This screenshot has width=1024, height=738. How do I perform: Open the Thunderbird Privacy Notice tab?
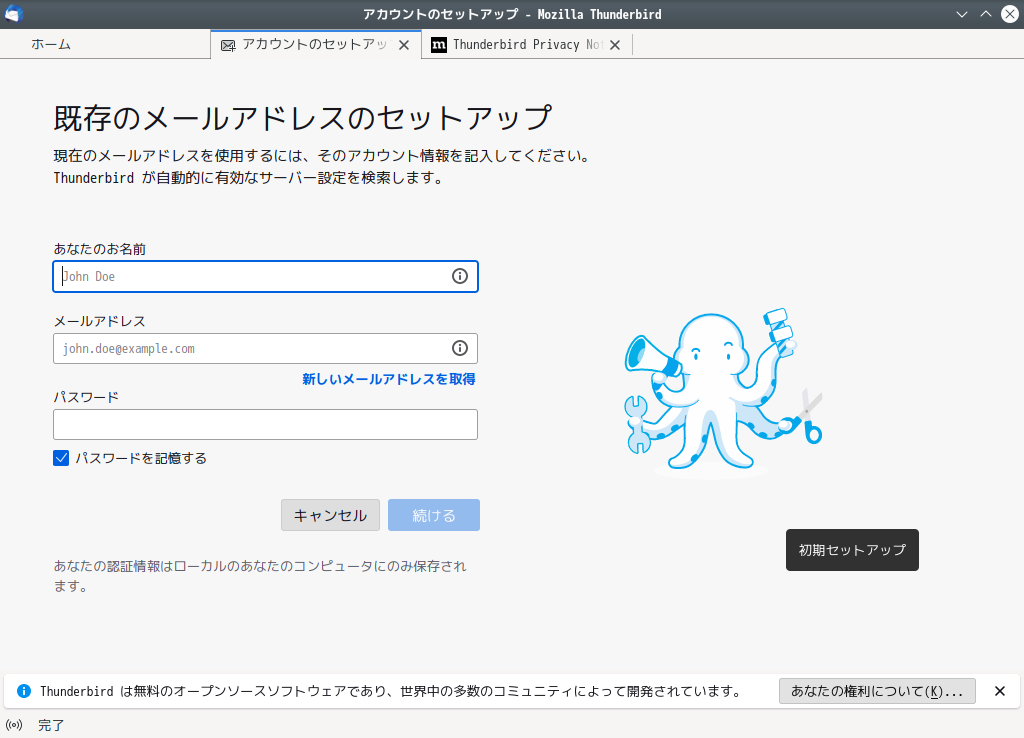[526, 44]
